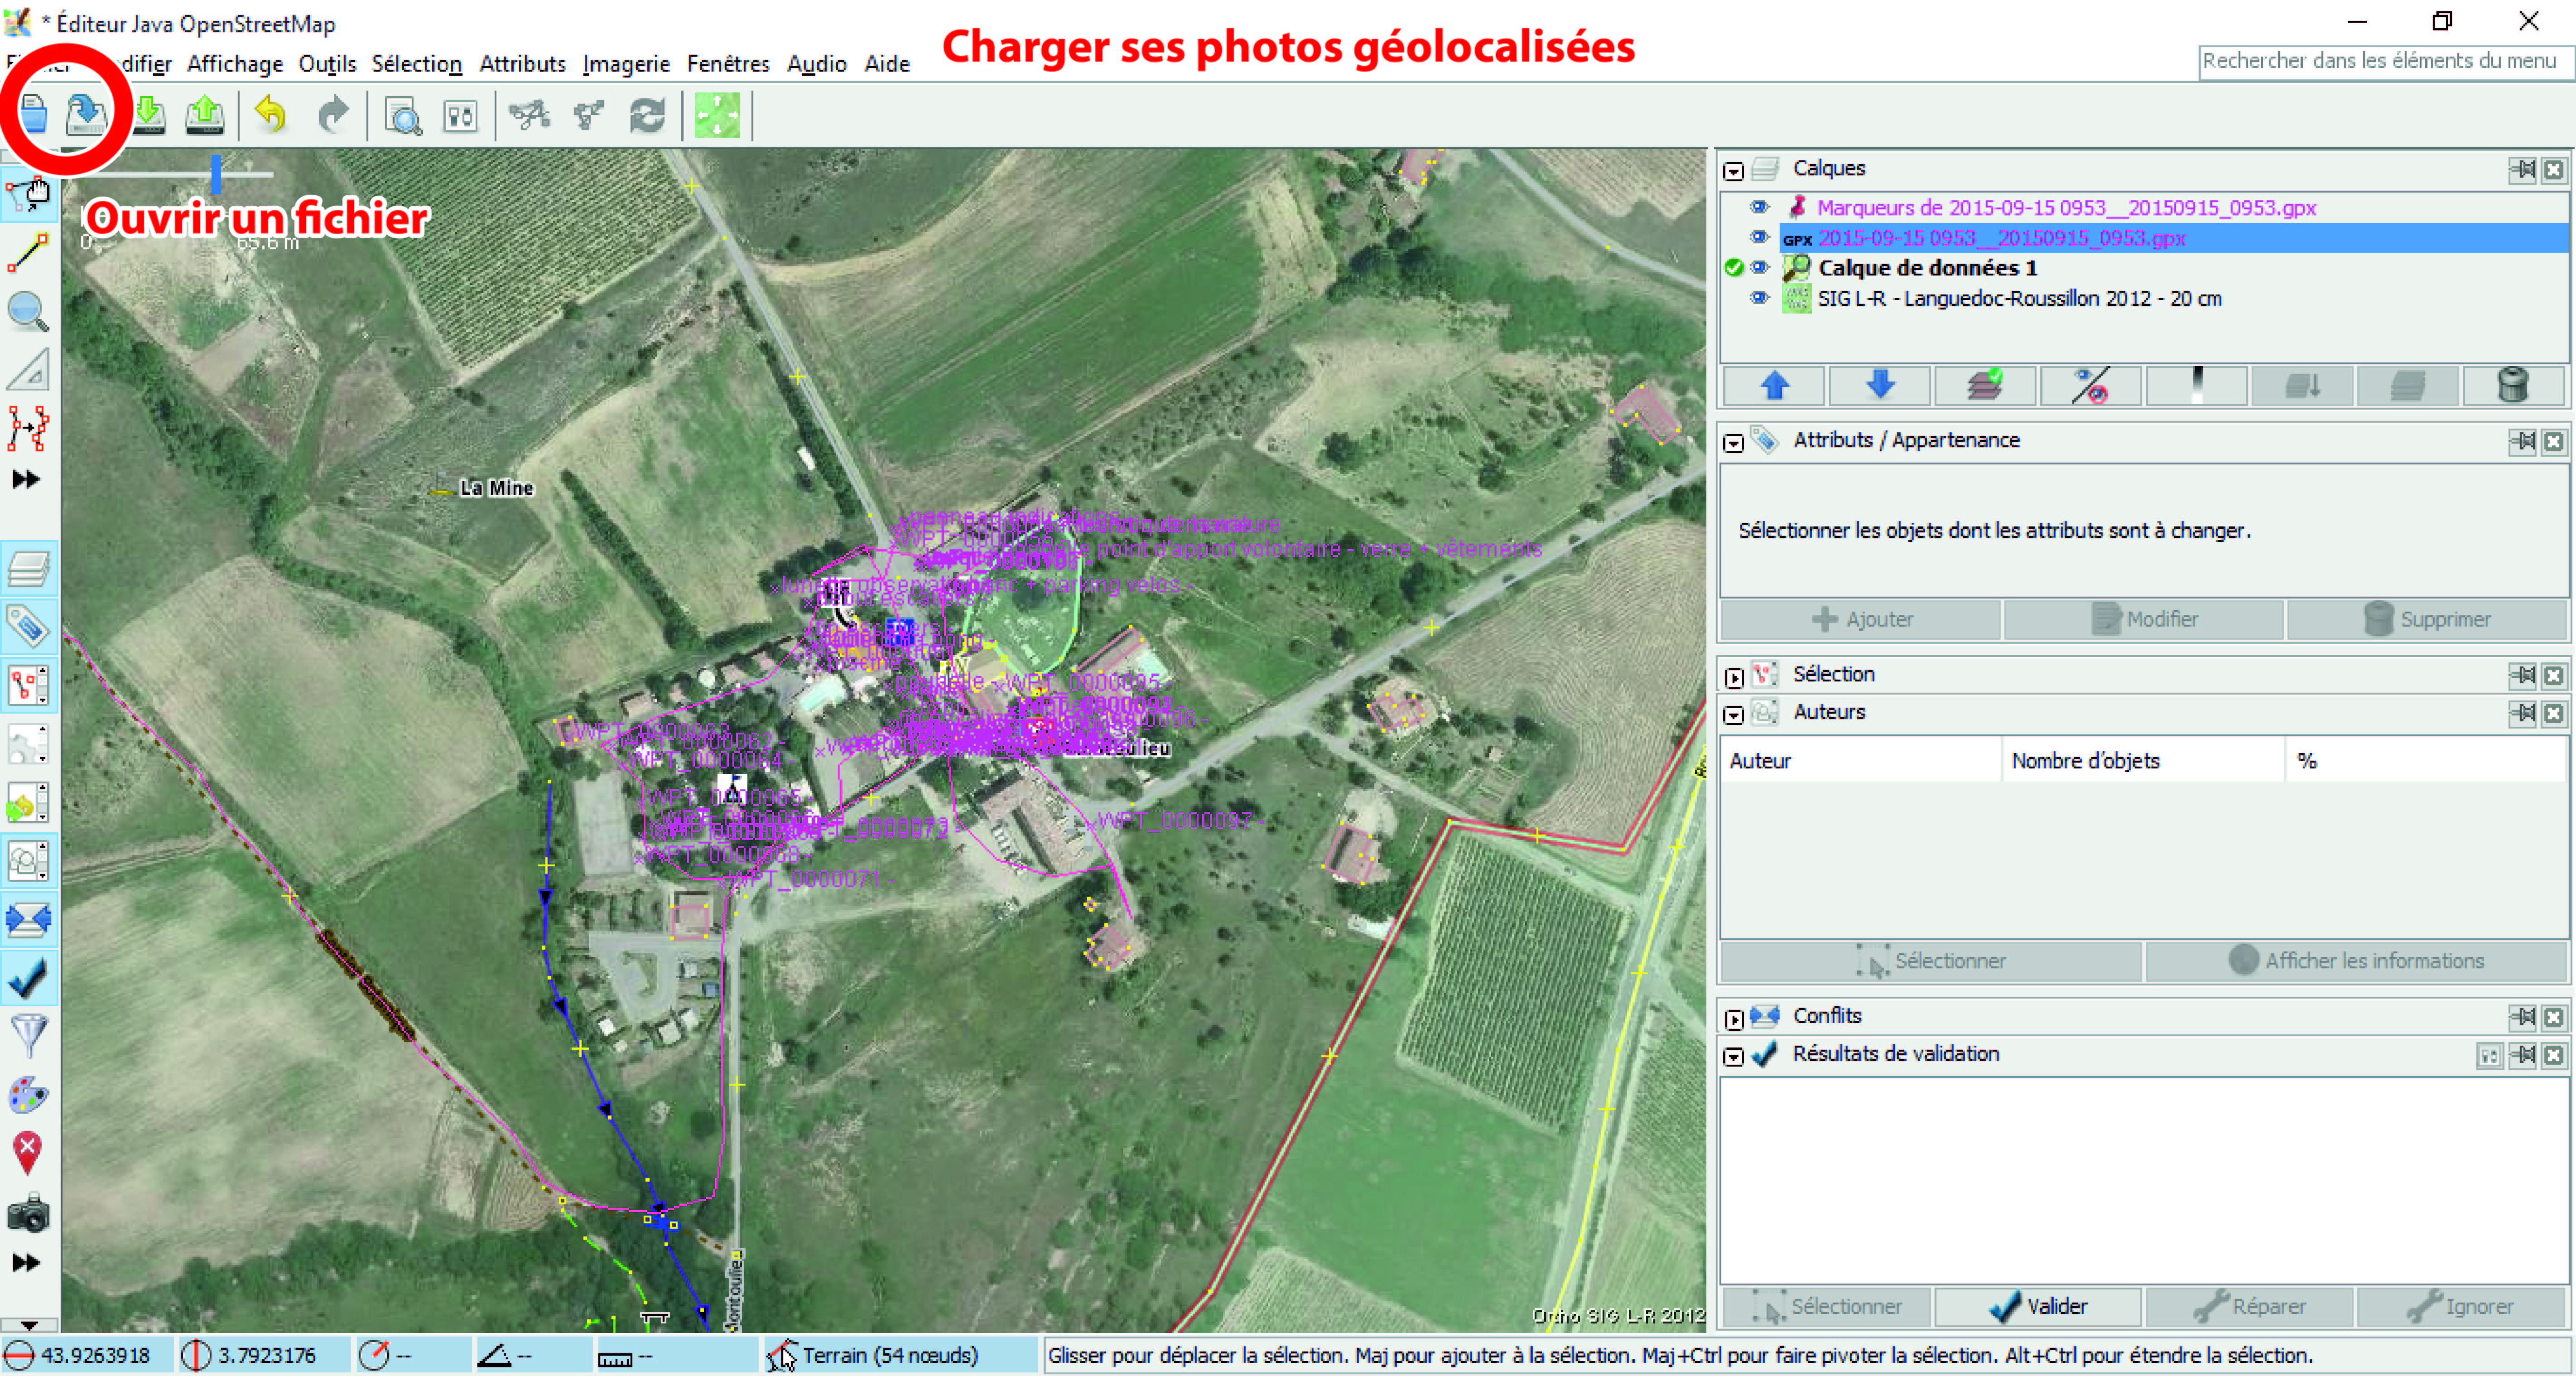Image resolution: width=2576 pixels, height=1376 pixels.
Task: Open the Imagerie menu
Action: coord(626,64)
